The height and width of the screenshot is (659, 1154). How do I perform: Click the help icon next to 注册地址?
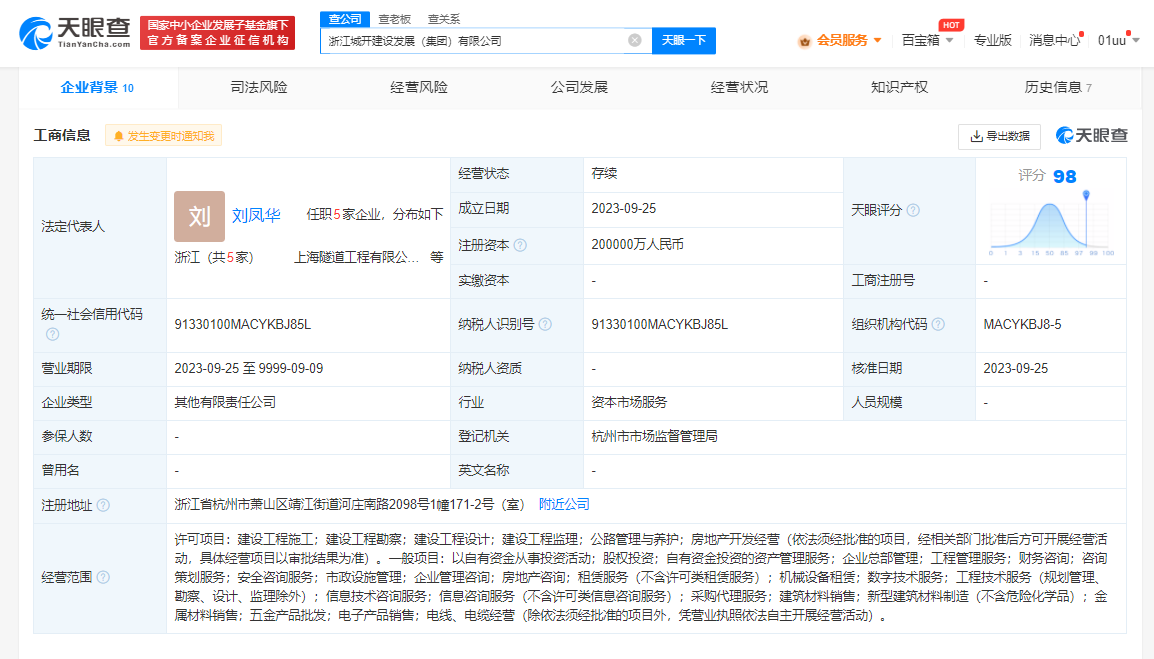[x=103, y=506]
